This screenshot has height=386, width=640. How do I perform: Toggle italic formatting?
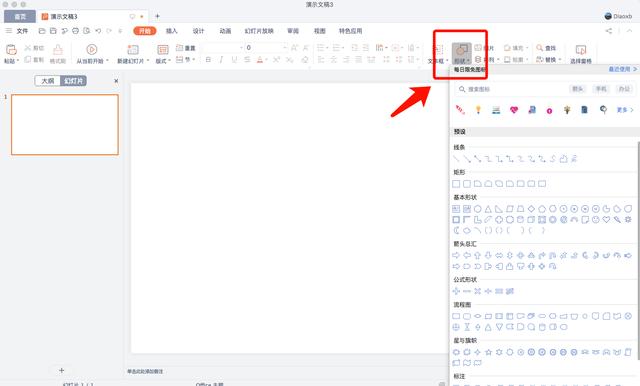click(x=221, y=60)
